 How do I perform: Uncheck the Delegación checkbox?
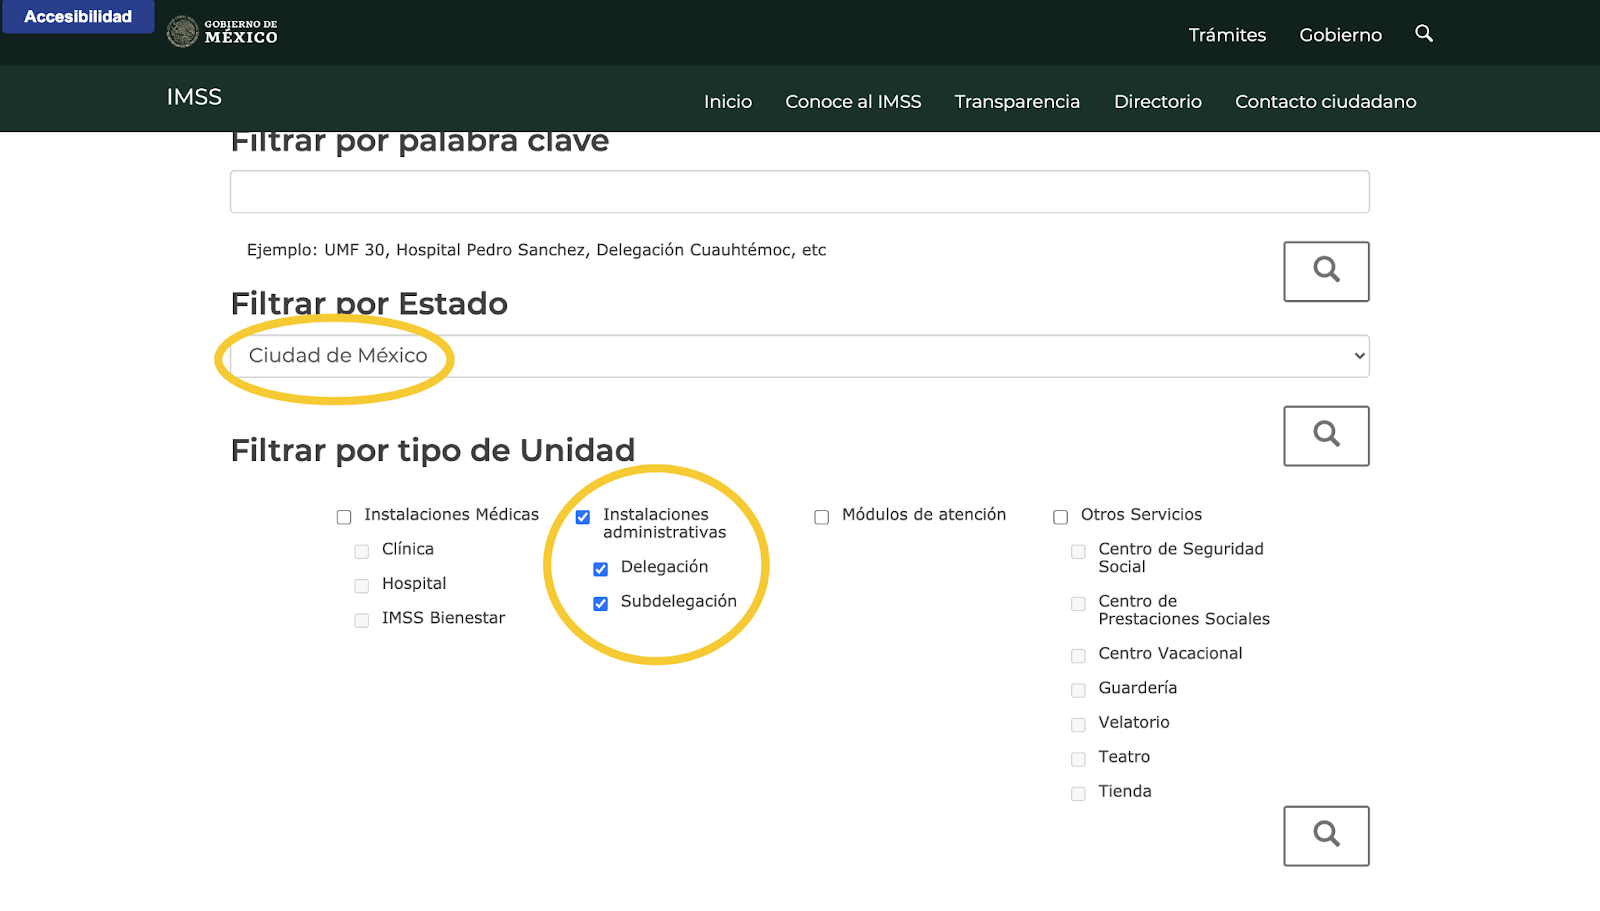pos(600,569)
